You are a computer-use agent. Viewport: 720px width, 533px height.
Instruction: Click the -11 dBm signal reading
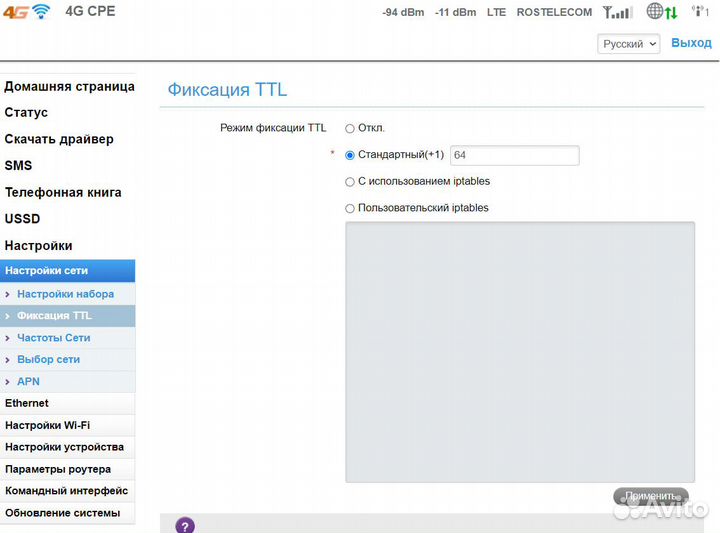pos(456,12)
